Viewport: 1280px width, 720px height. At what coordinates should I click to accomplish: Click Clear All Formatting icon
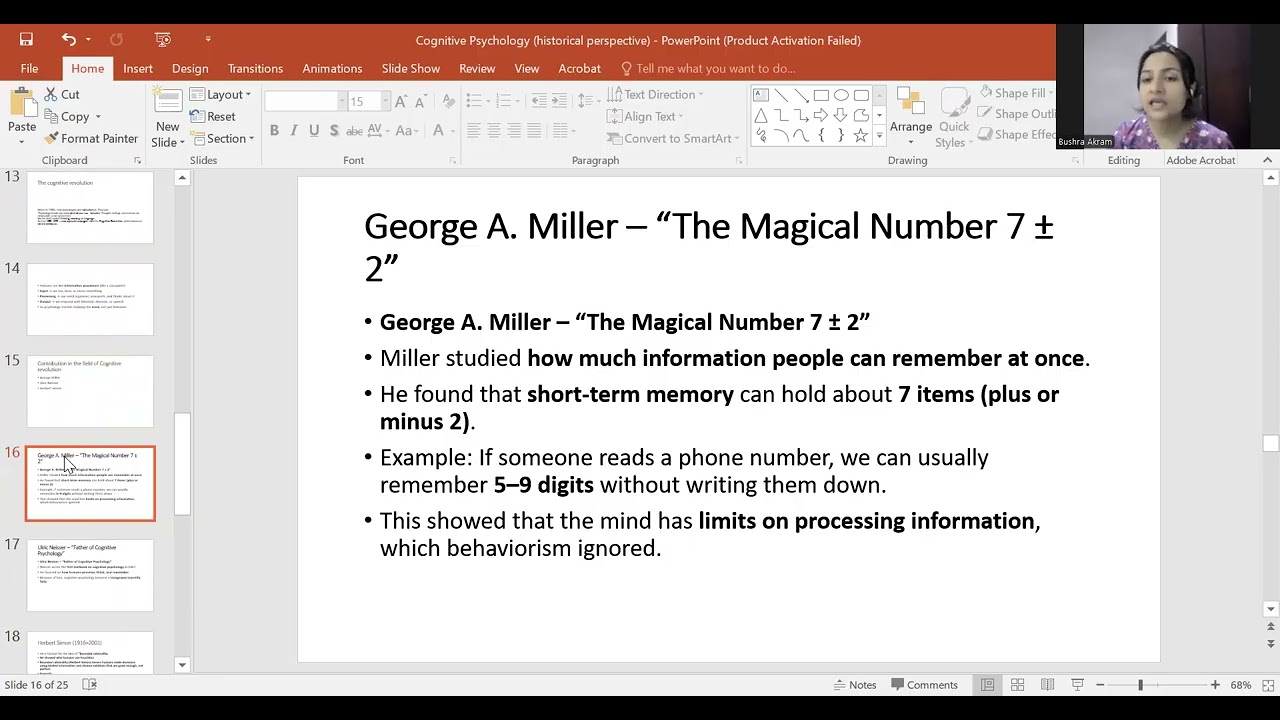[x=449, y=101]
